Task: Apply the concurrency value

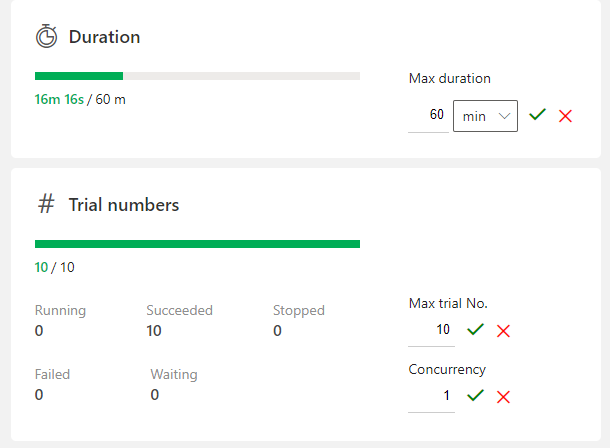Action: [x=476, y=395]
